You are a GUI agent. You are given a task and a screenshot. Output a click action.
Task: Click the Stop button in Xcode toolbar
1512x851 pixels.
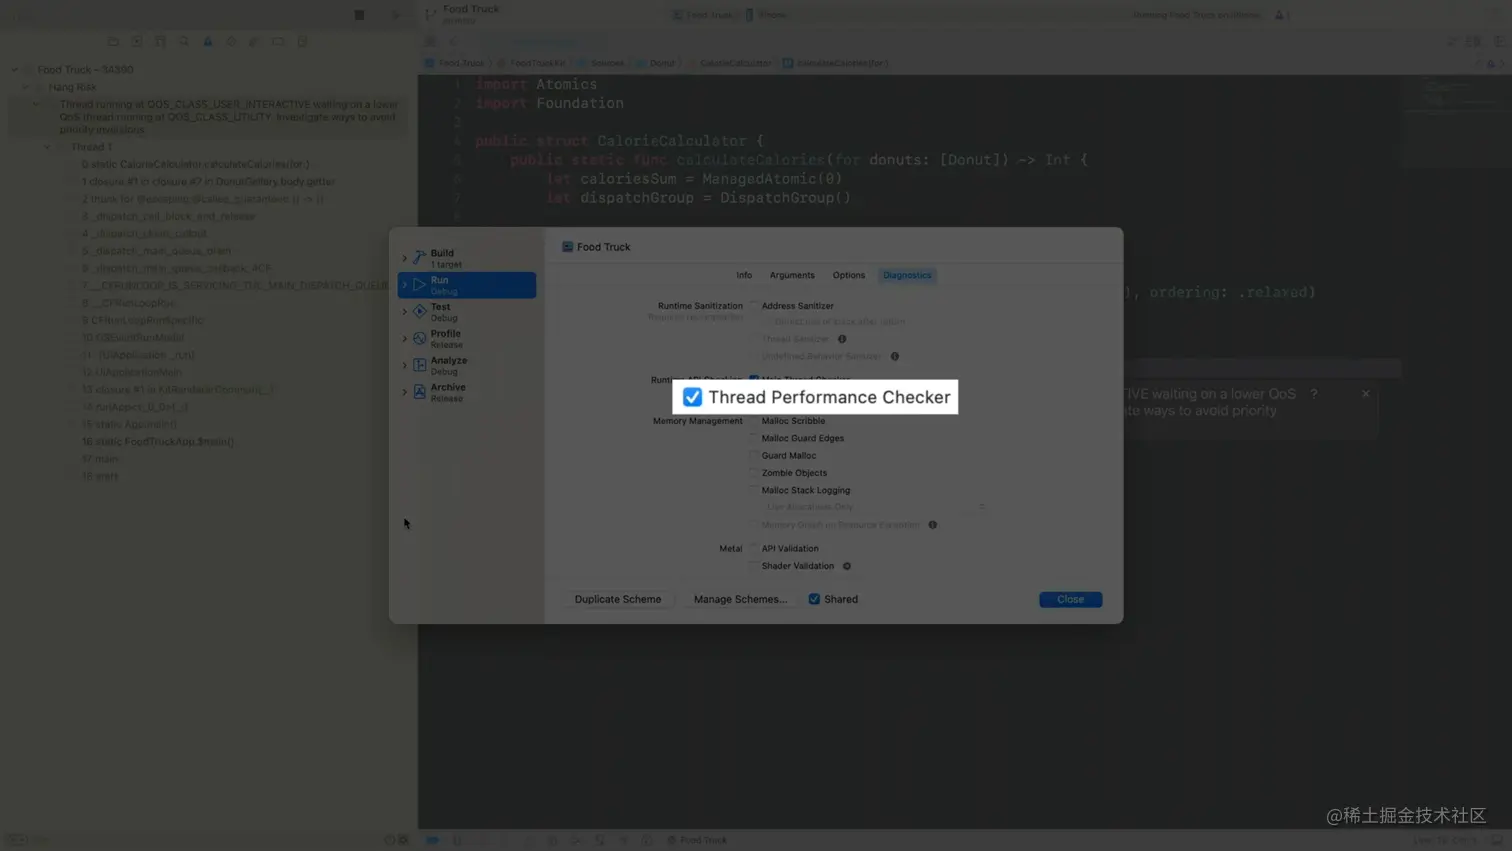point(359,15)
